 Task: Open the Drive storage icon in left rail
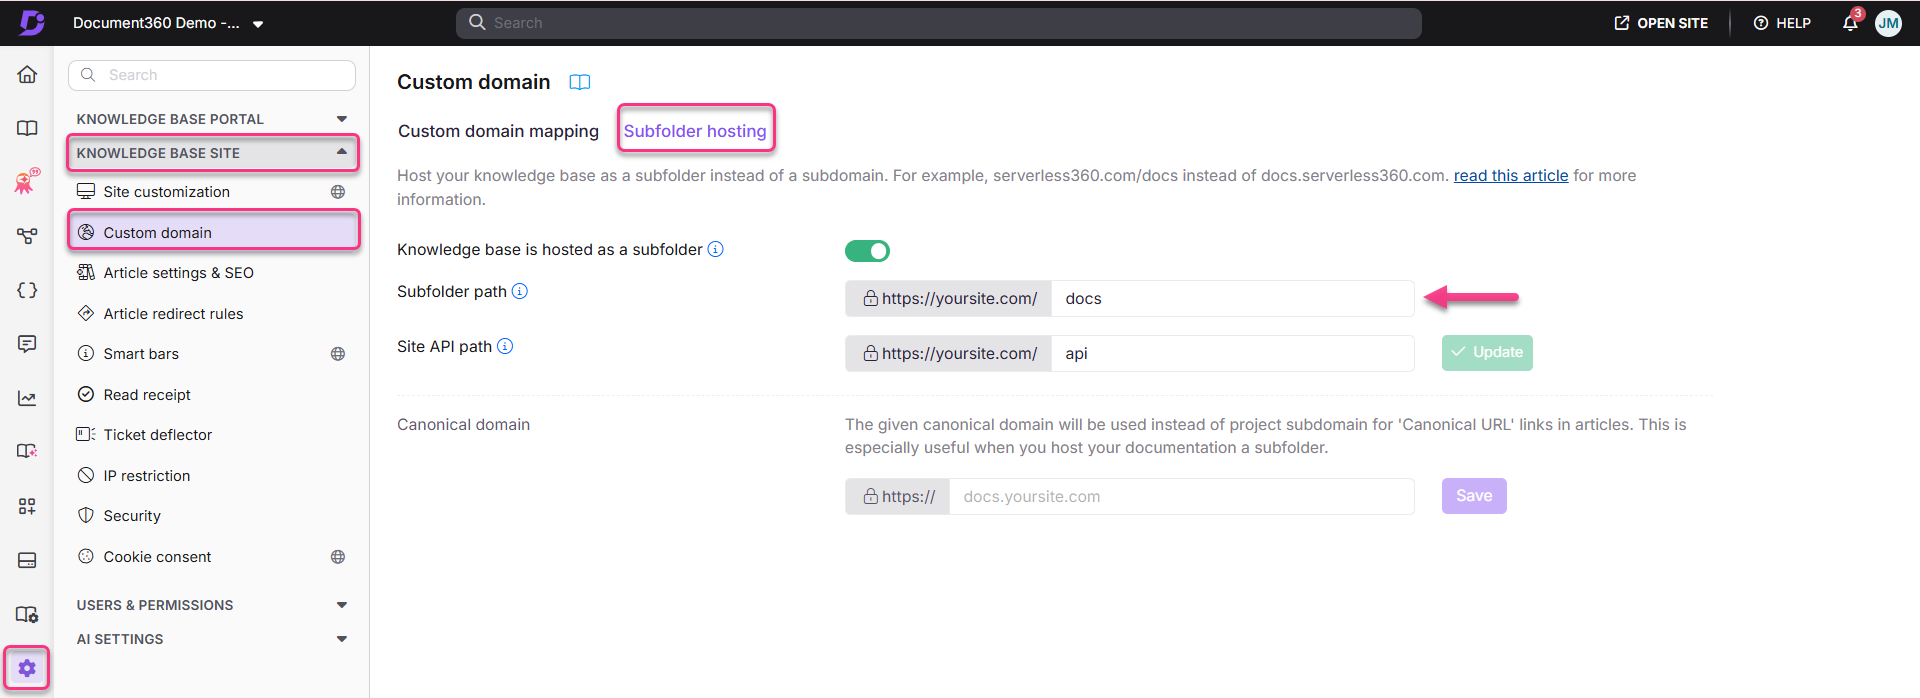(x=27, y=560)
